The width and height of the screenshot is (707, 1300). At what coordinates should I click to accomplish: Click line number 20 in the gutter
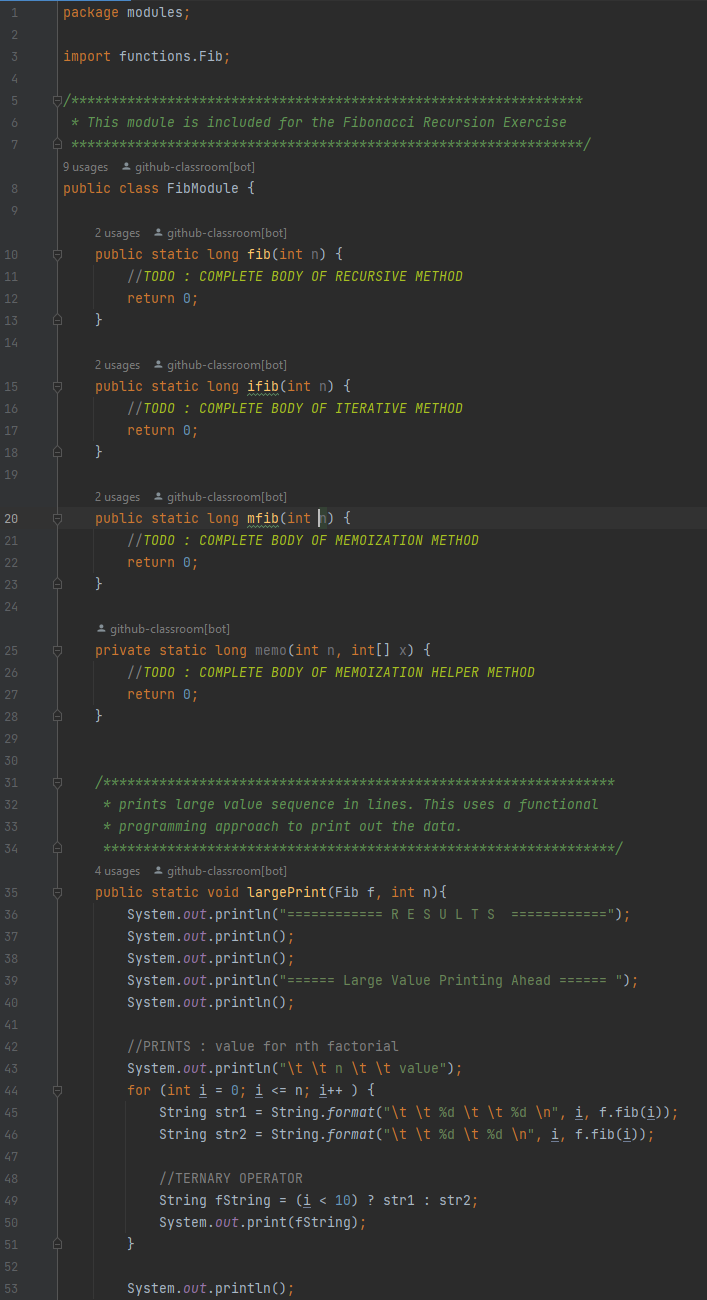[11, 518]
